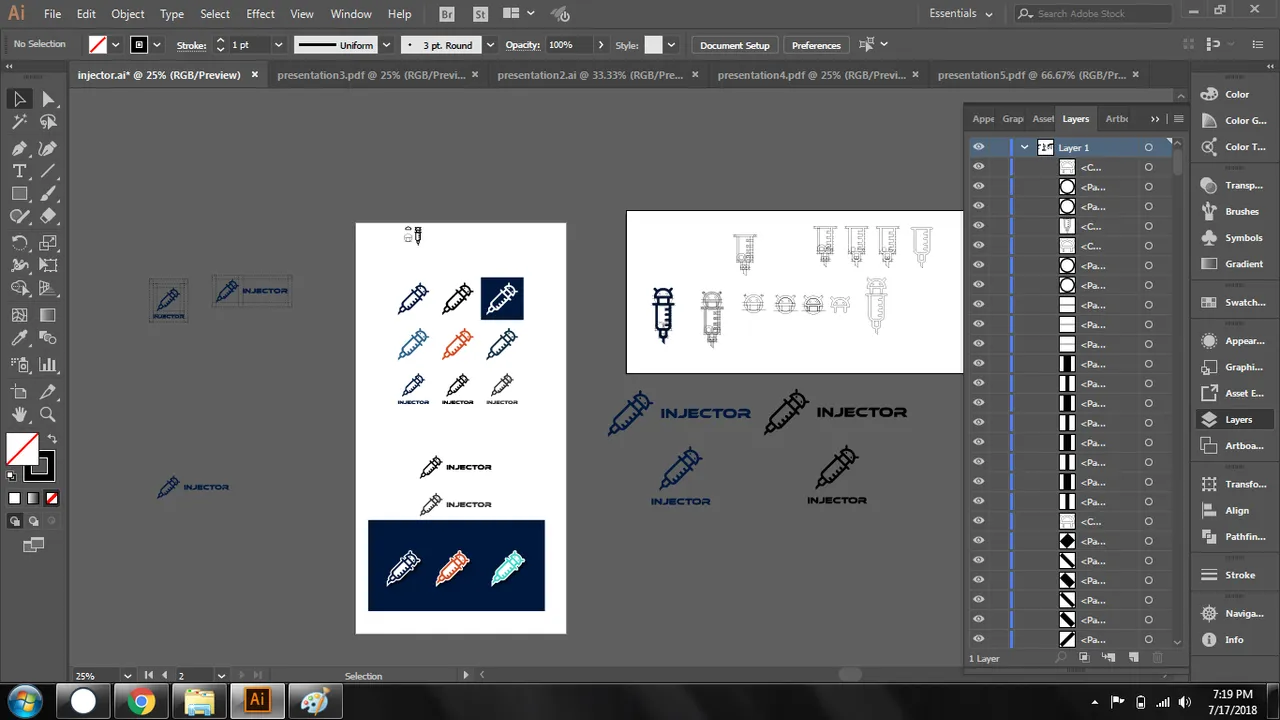The height and width of the screenshot is (720, 1280).
Task: Open the Pathfinder panel from dock
Action: coord(1234,537)
